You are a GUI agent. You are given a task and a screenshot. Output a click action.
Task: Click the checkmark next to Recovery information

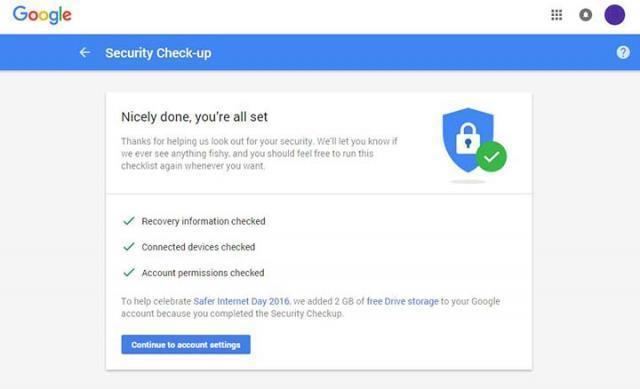(129, 221)
